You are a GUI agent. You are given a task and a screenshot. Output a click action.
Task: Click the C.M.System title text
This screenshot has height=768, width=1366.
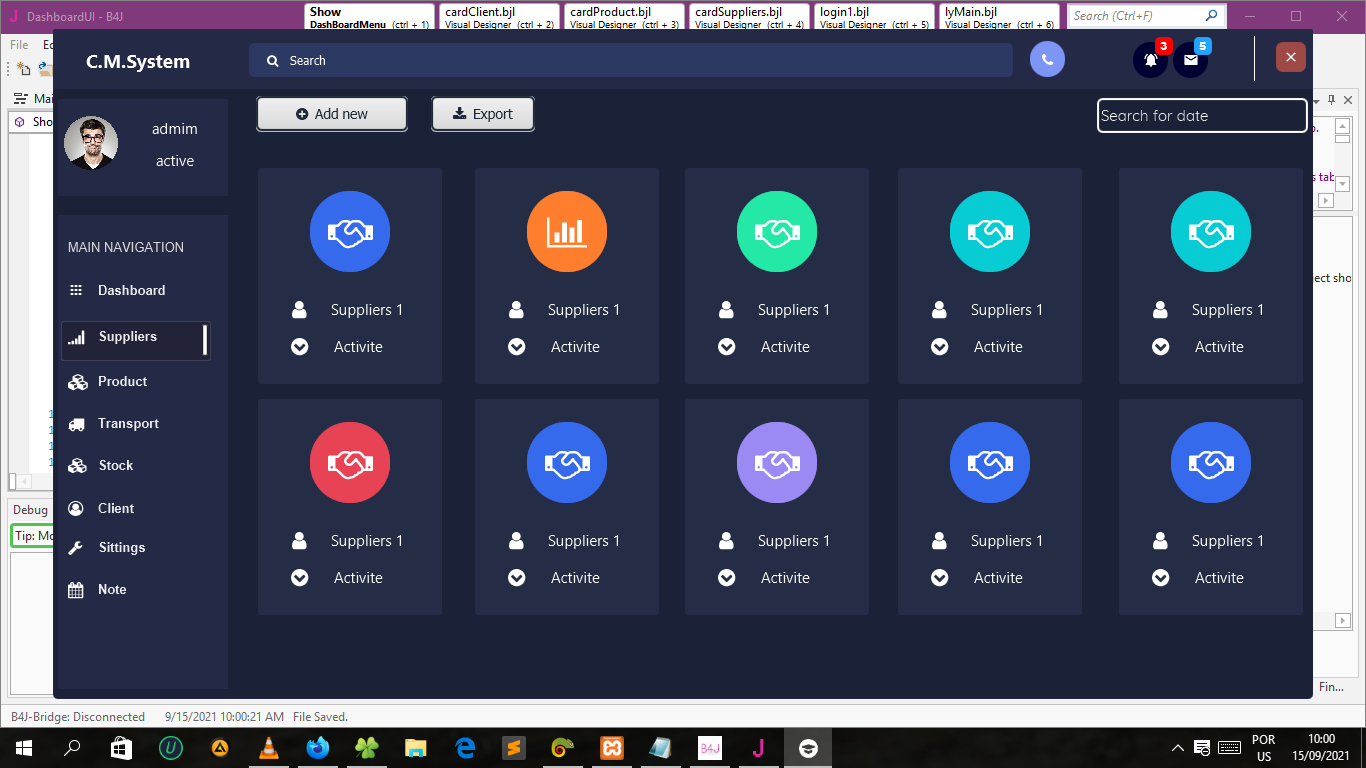pos(138,62)
